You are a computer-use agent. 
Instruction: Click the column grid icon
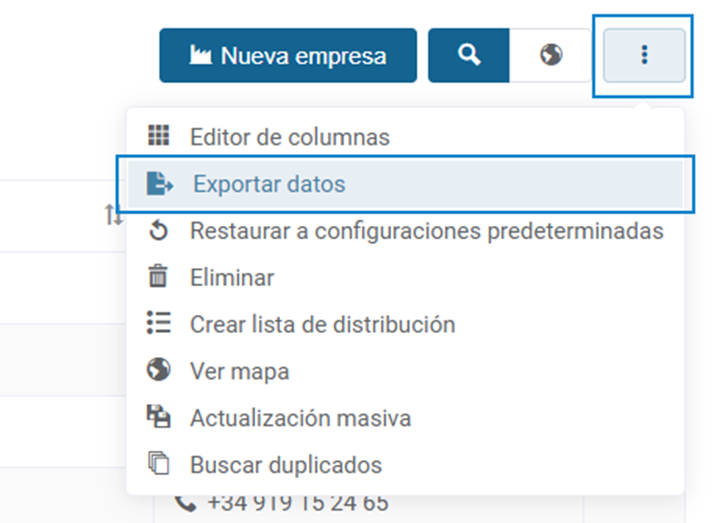pyautogui.click(x=158, y=135)
